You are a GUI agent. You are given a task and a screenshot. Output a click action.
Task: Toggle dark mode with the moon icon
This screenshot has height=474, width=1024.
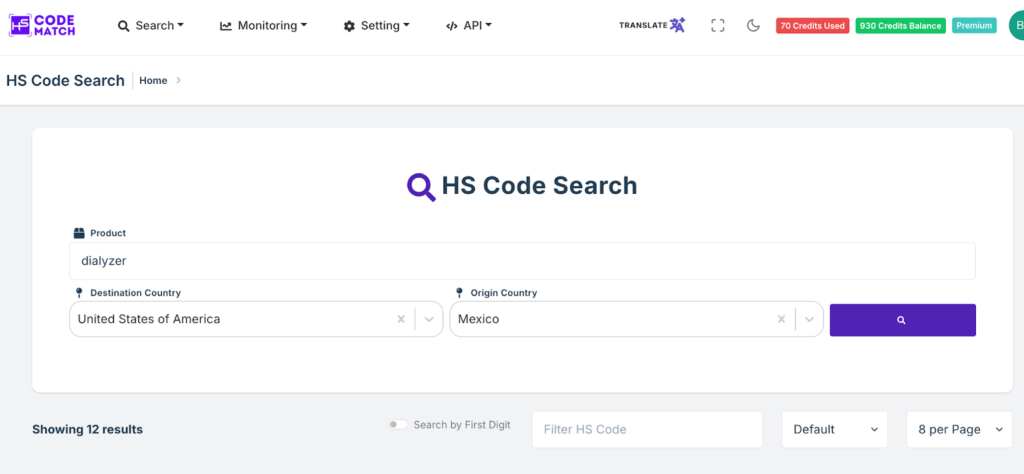pos(754,26)
